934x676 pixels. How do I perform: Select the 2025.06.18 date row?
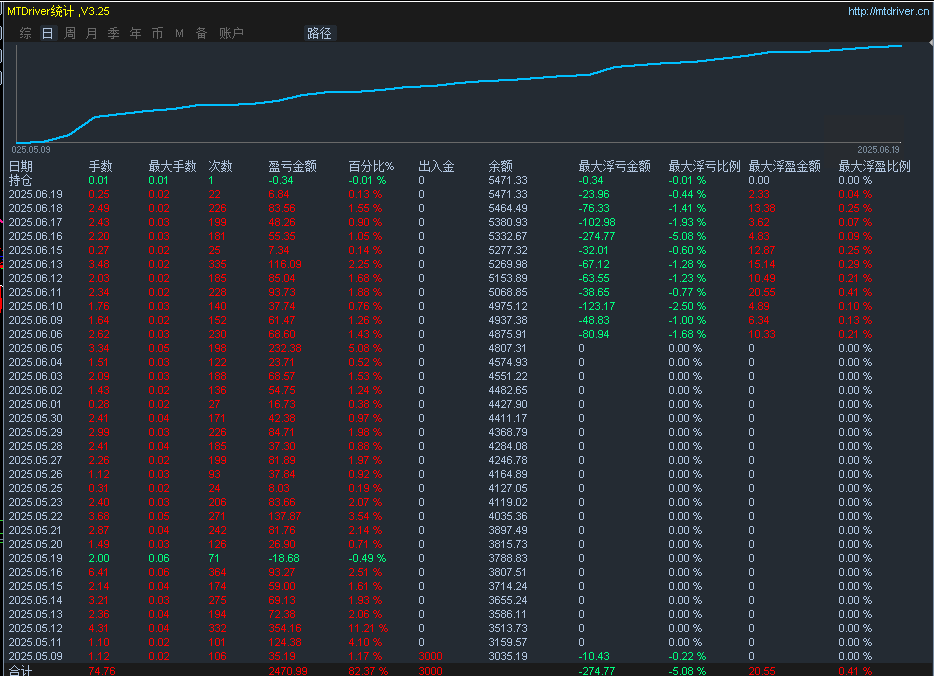tap(36, 208)
